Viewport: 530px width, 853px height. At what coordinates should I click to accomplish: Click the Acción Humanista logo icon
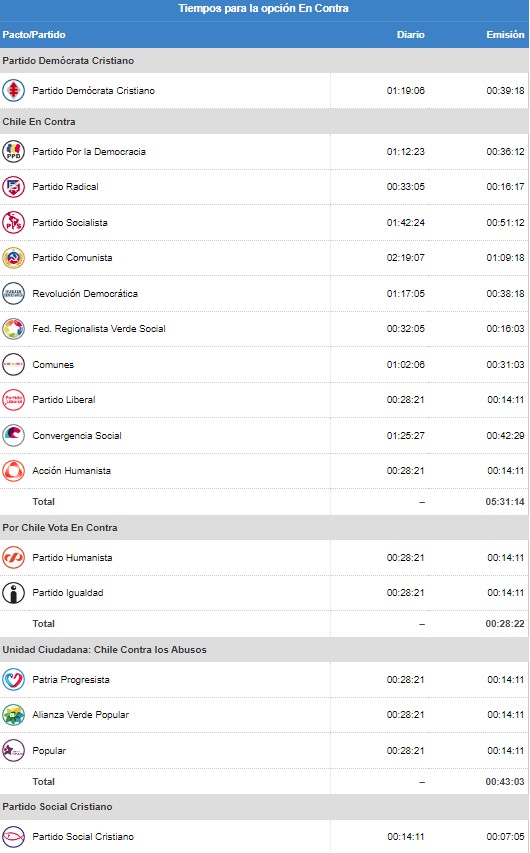[x=13, y=471]
